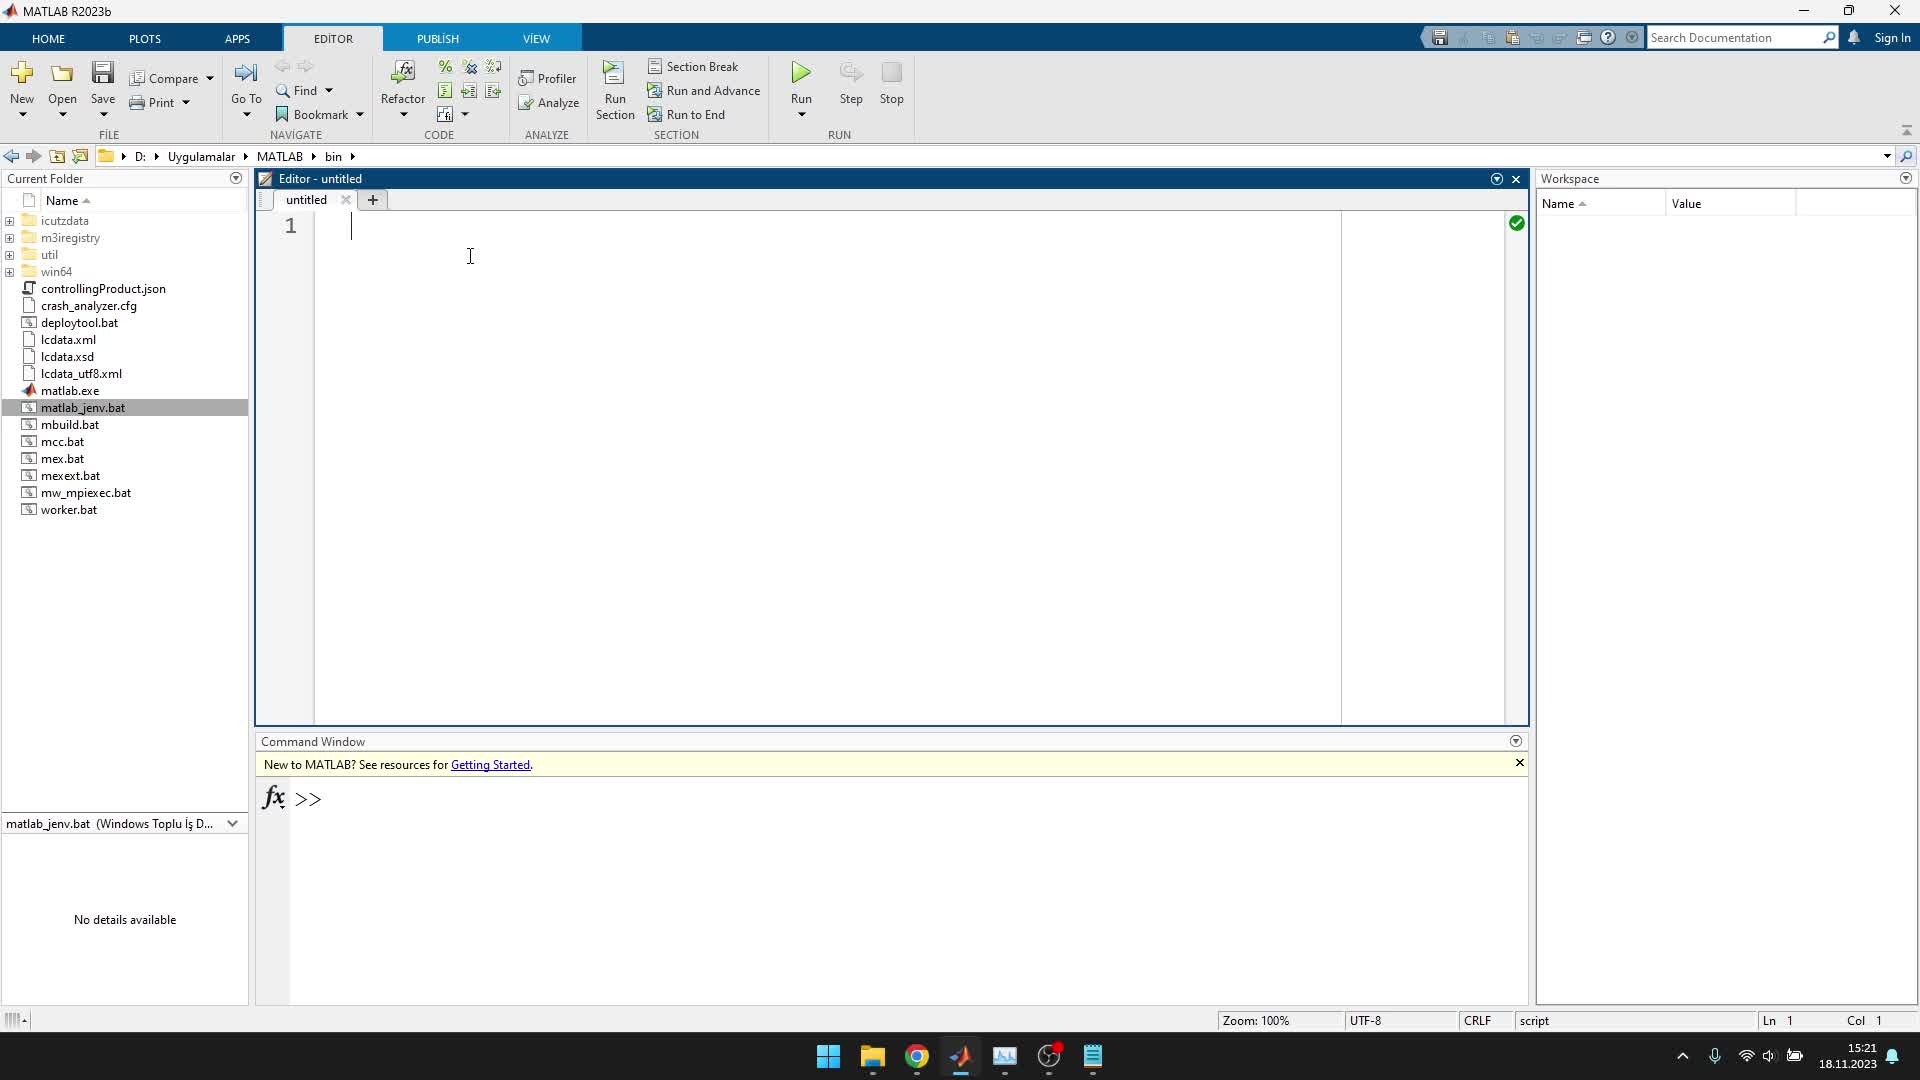Switch to the HOME tab
1920x1080 pixels.
coord(48,39)
